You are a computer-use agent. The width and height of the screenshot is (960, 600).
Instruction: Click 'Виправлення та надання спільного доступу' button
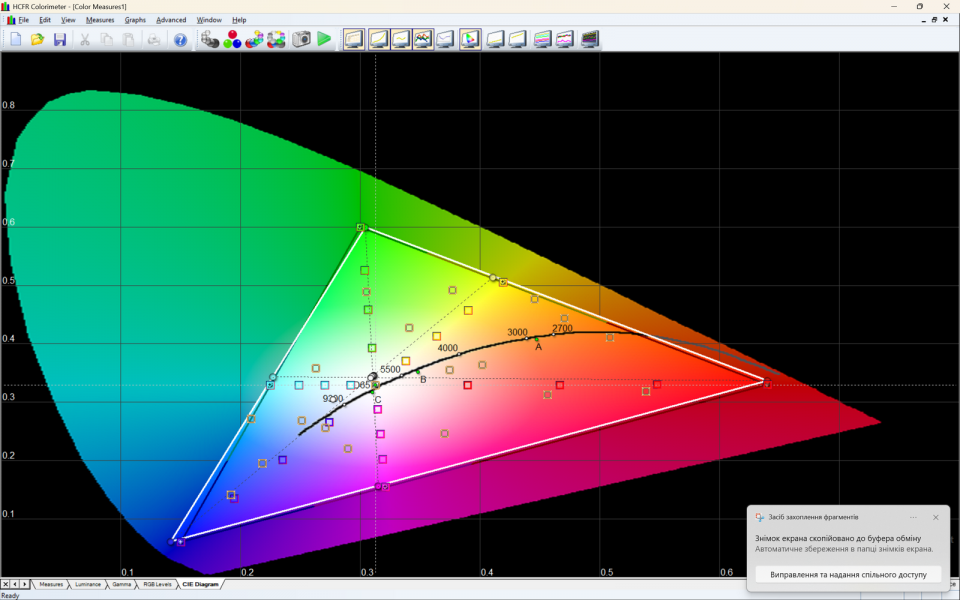(848, 574)
